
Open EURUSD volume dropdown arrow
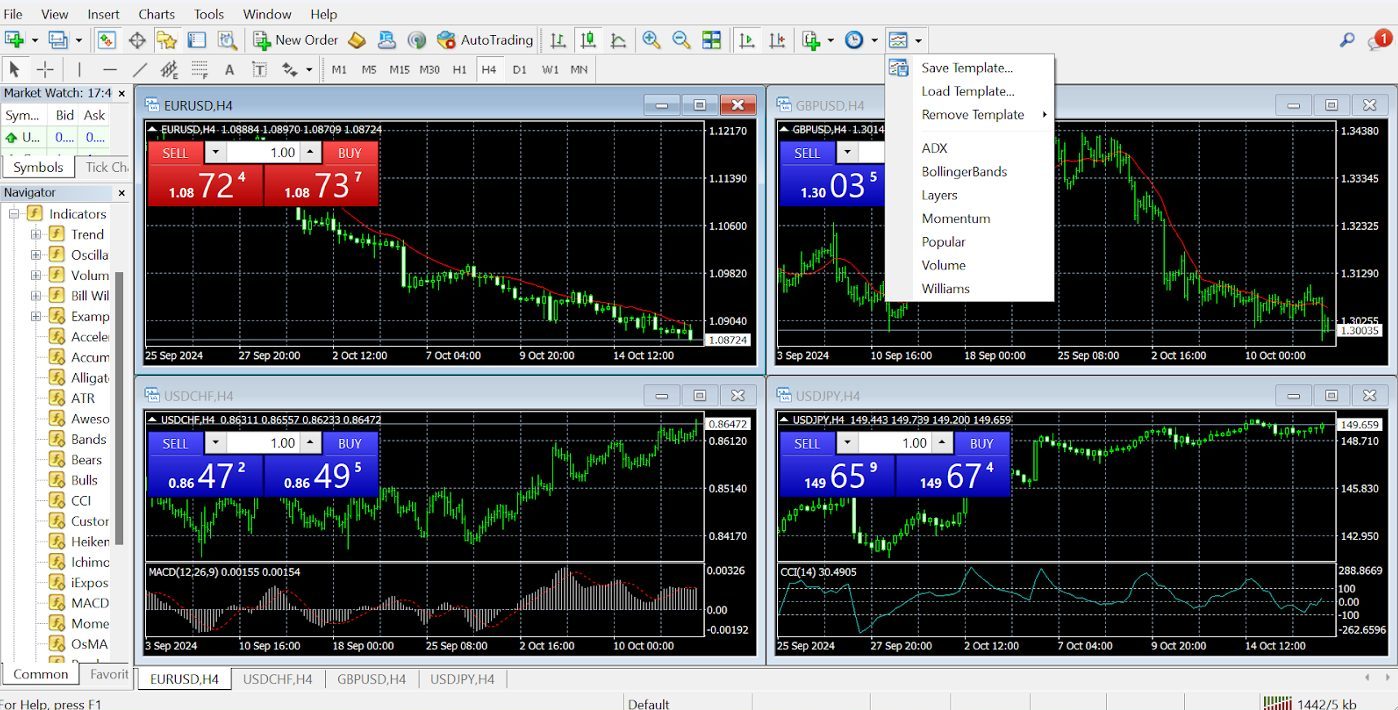click(x=215, y=153)
